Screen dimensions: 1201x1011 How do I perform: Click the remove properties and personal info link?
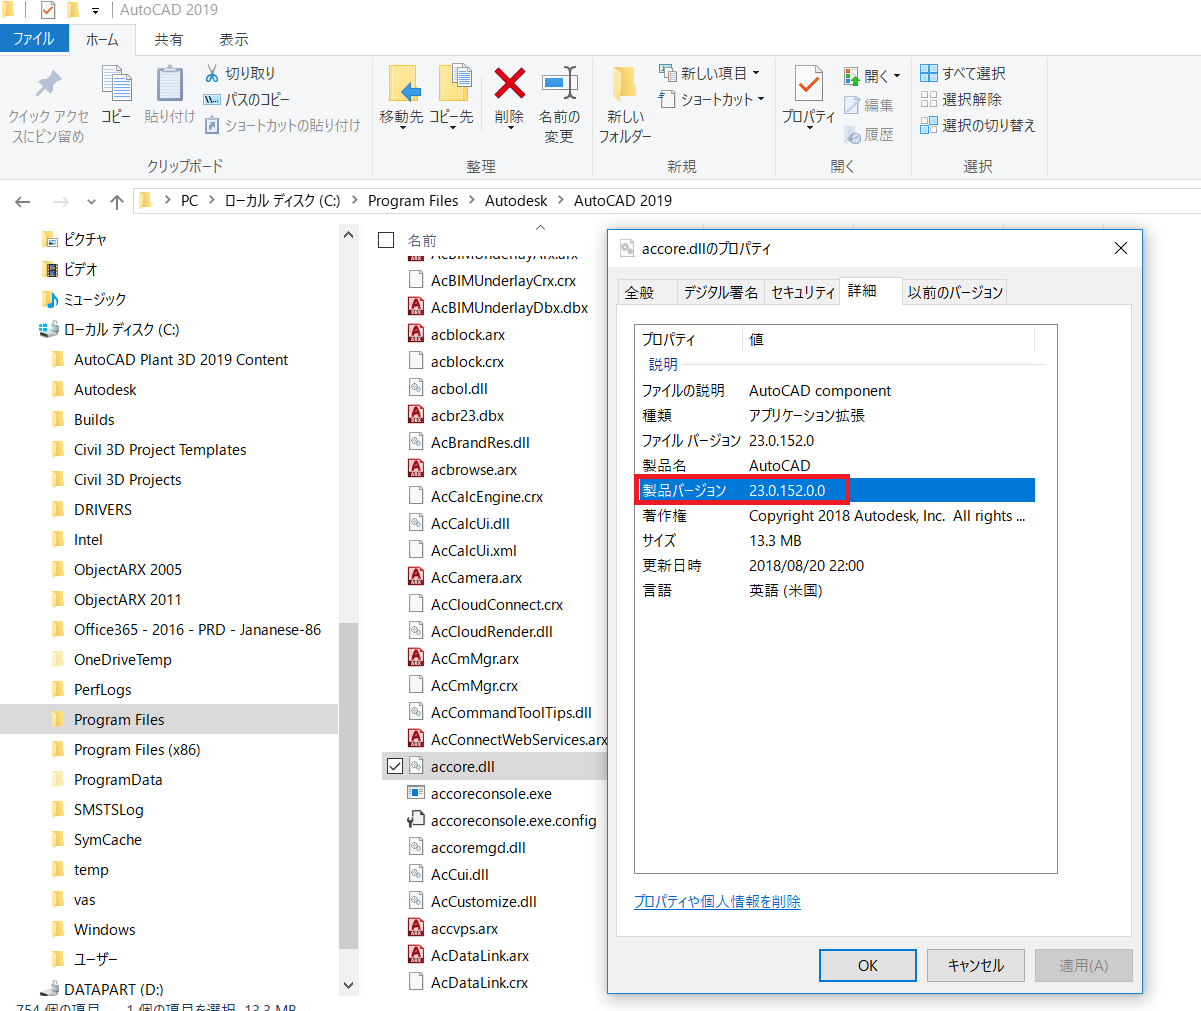tap(717, 901)
